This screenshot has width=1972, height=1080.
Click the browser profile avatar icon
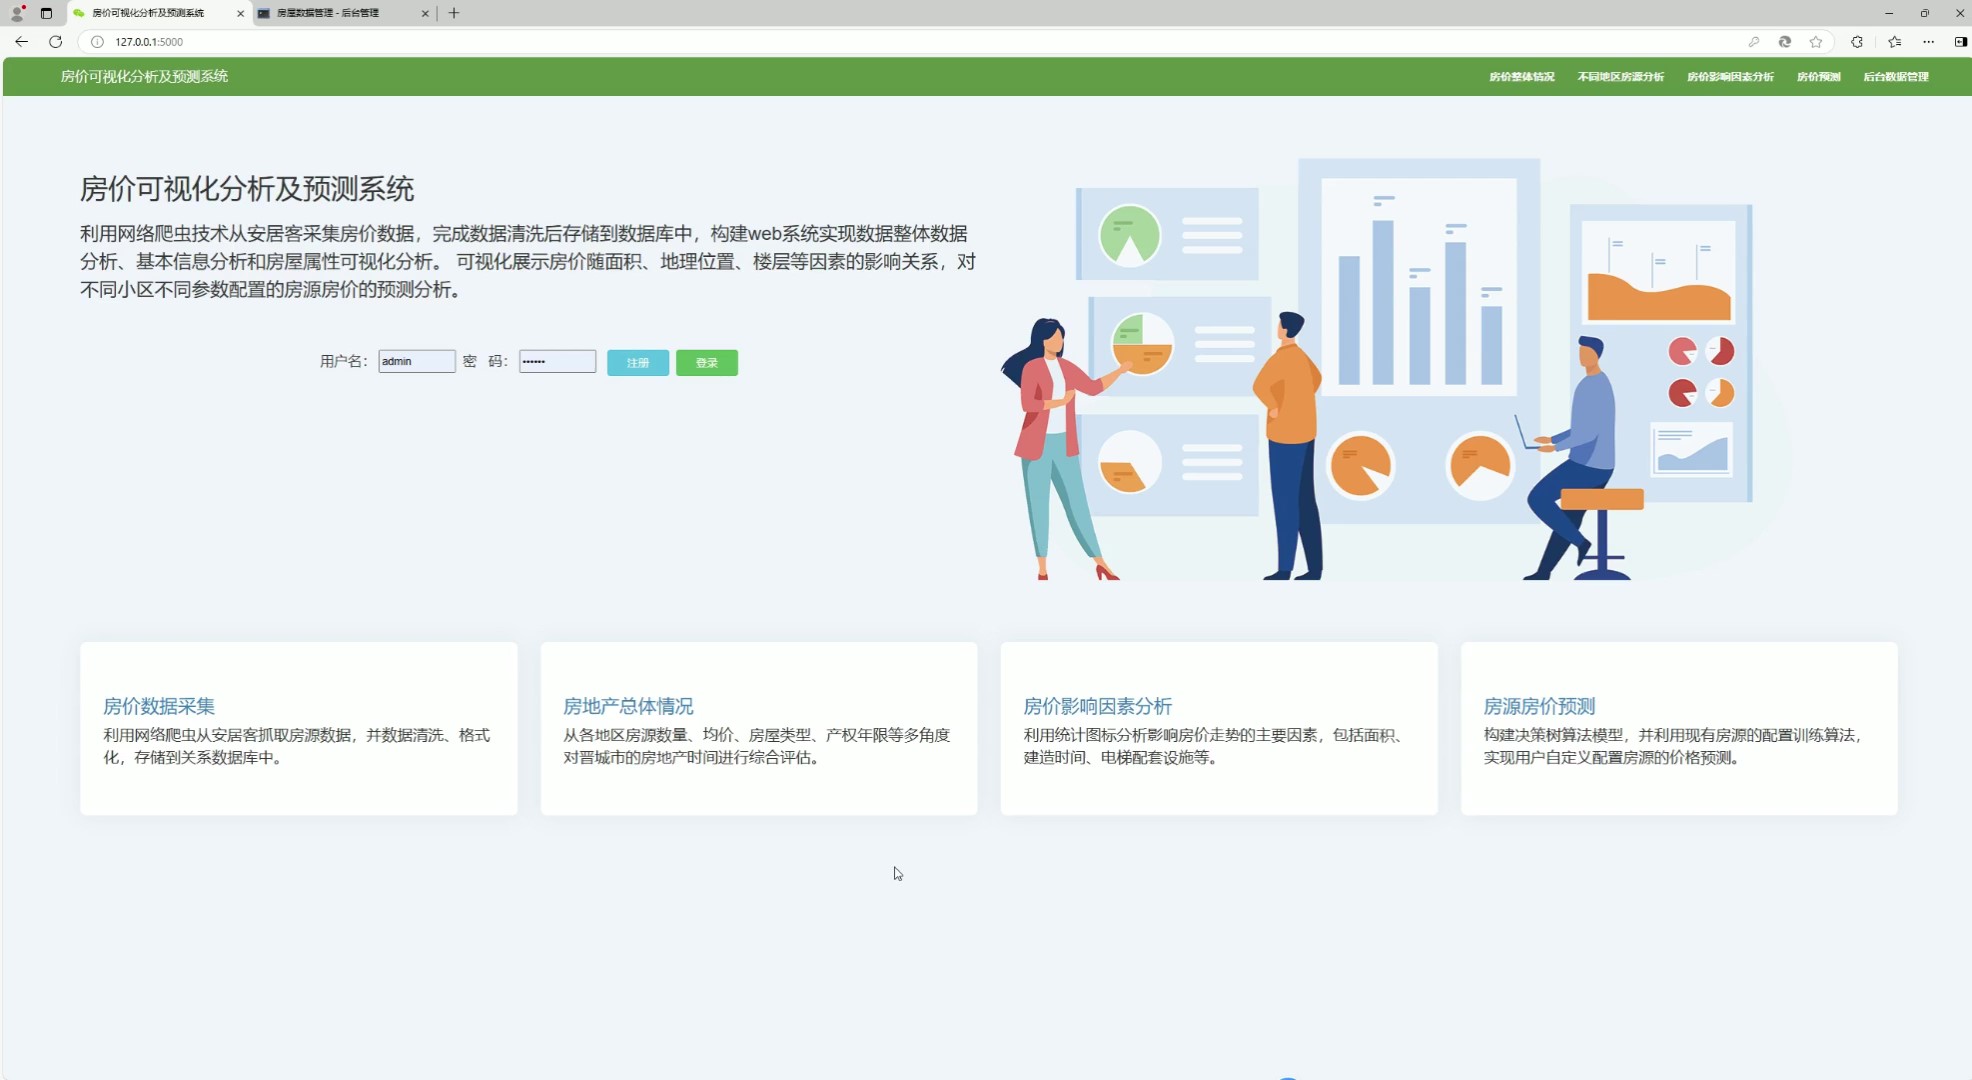pyautogui.click(x=17, y=13)
